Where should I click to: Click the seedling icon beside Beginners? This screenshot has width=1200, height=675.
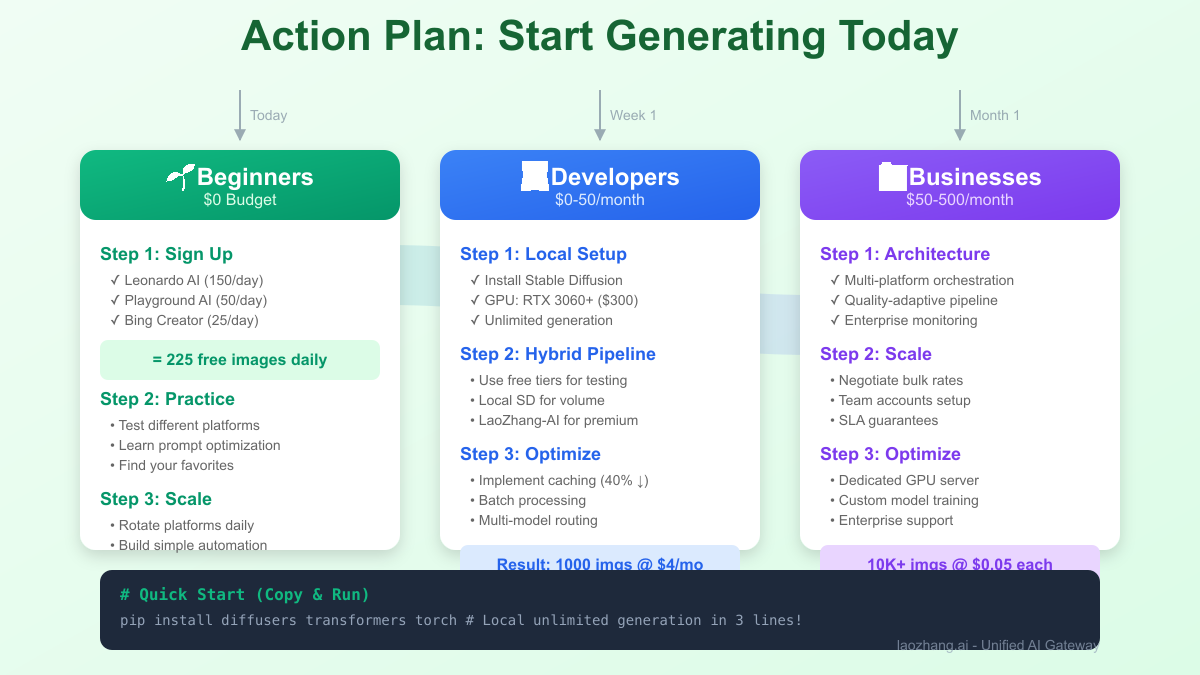pos(181,177)
